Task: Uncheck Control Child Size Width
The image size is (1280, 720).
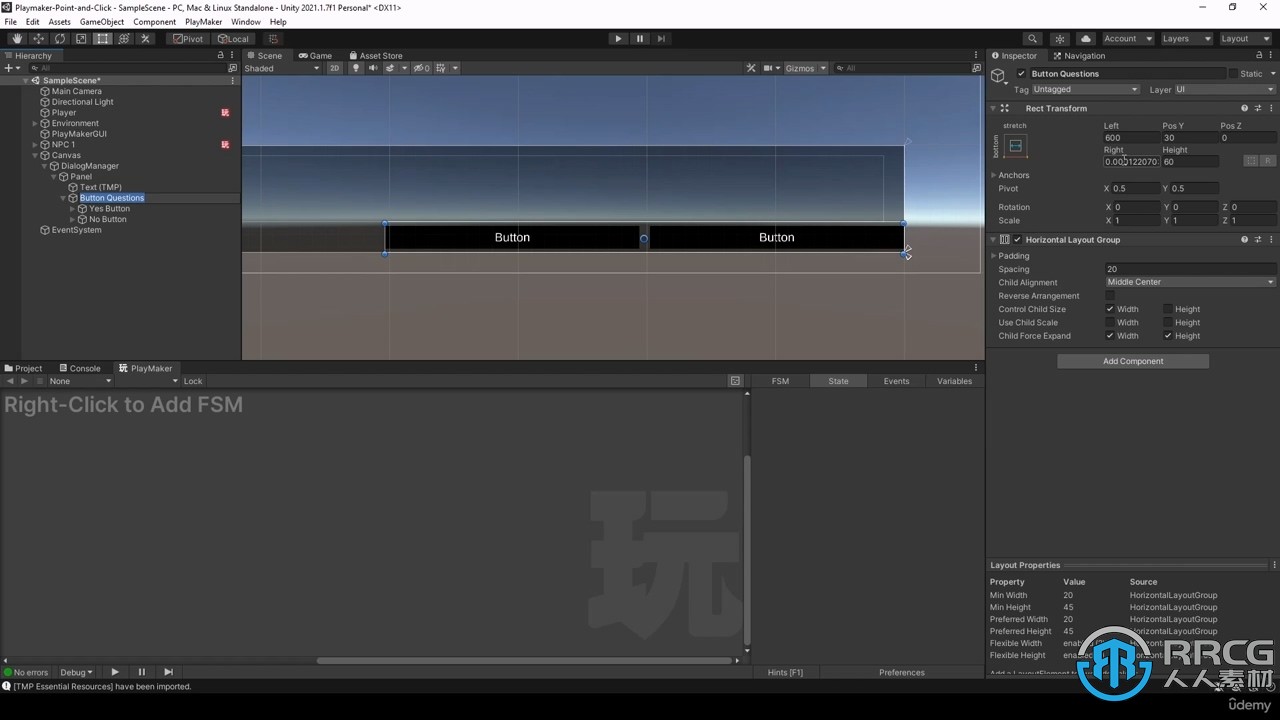Action: 1110,309
